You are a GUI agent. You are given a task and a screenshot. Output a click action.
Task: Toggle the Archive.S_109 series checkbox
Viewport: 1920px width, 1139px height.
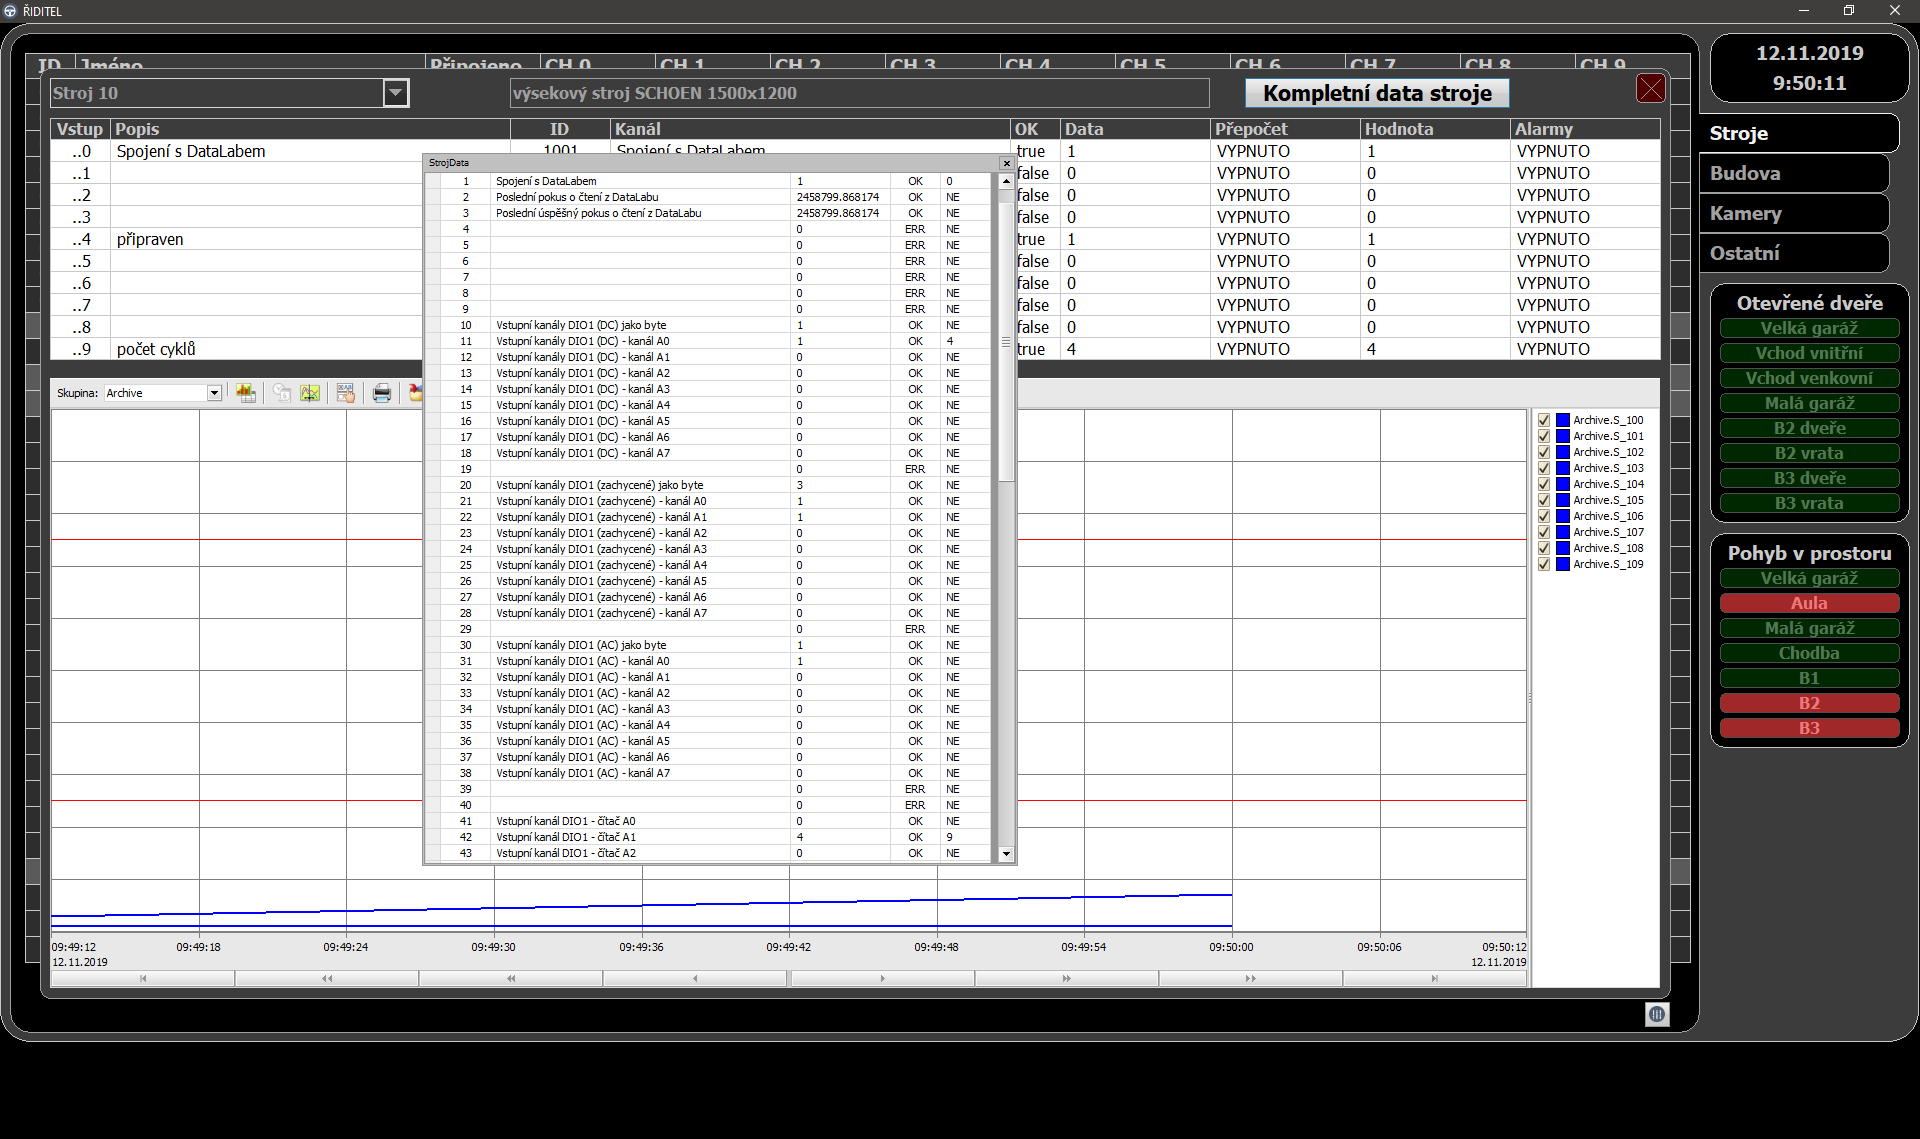1544,564
